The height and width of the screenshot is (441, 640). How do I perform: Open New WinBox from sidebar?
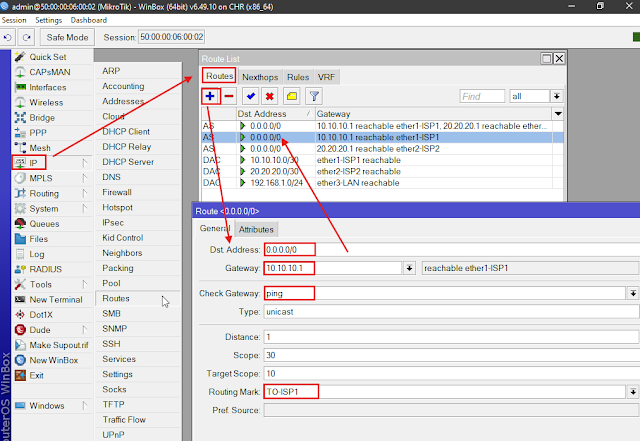tap(53, 360)
